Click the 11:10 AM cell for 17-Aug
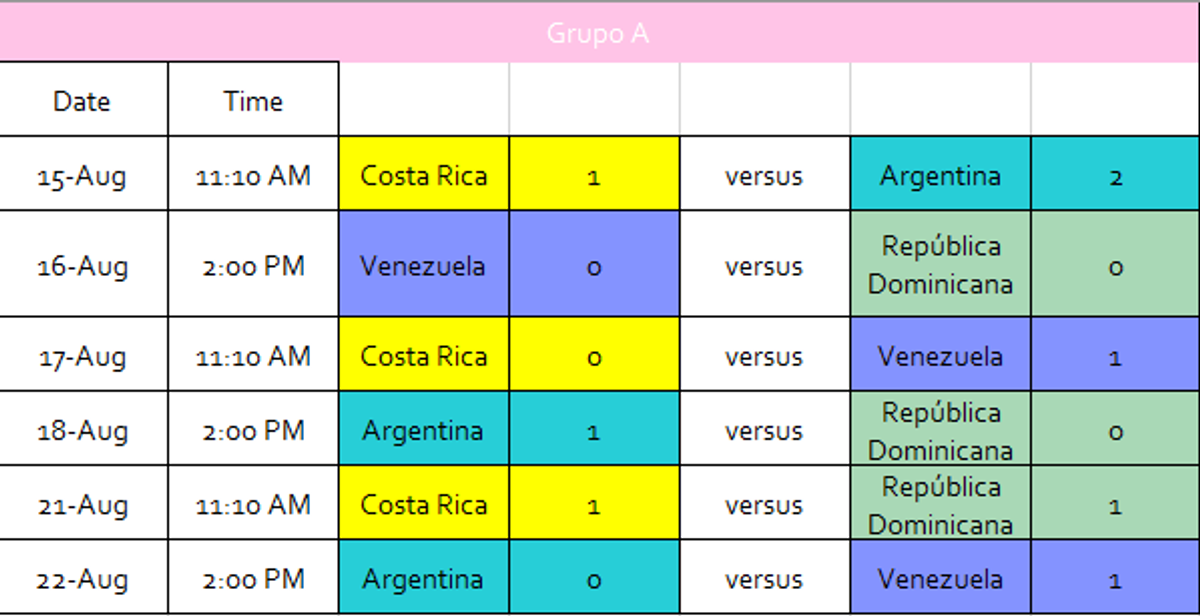The width and height of the screenshot is (1200, 616). click(254, 355)
